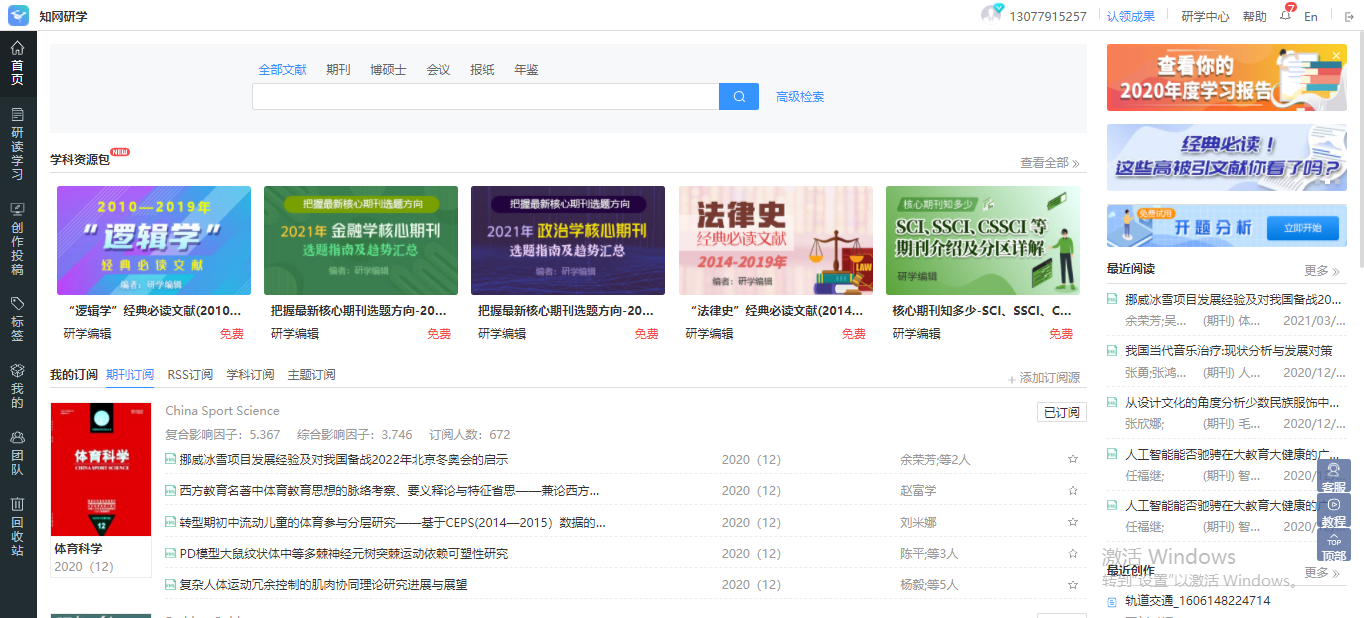Click the 轨道交通 document icon
This screenshot has height=618, width=1364.
[x=1112, y=601]
